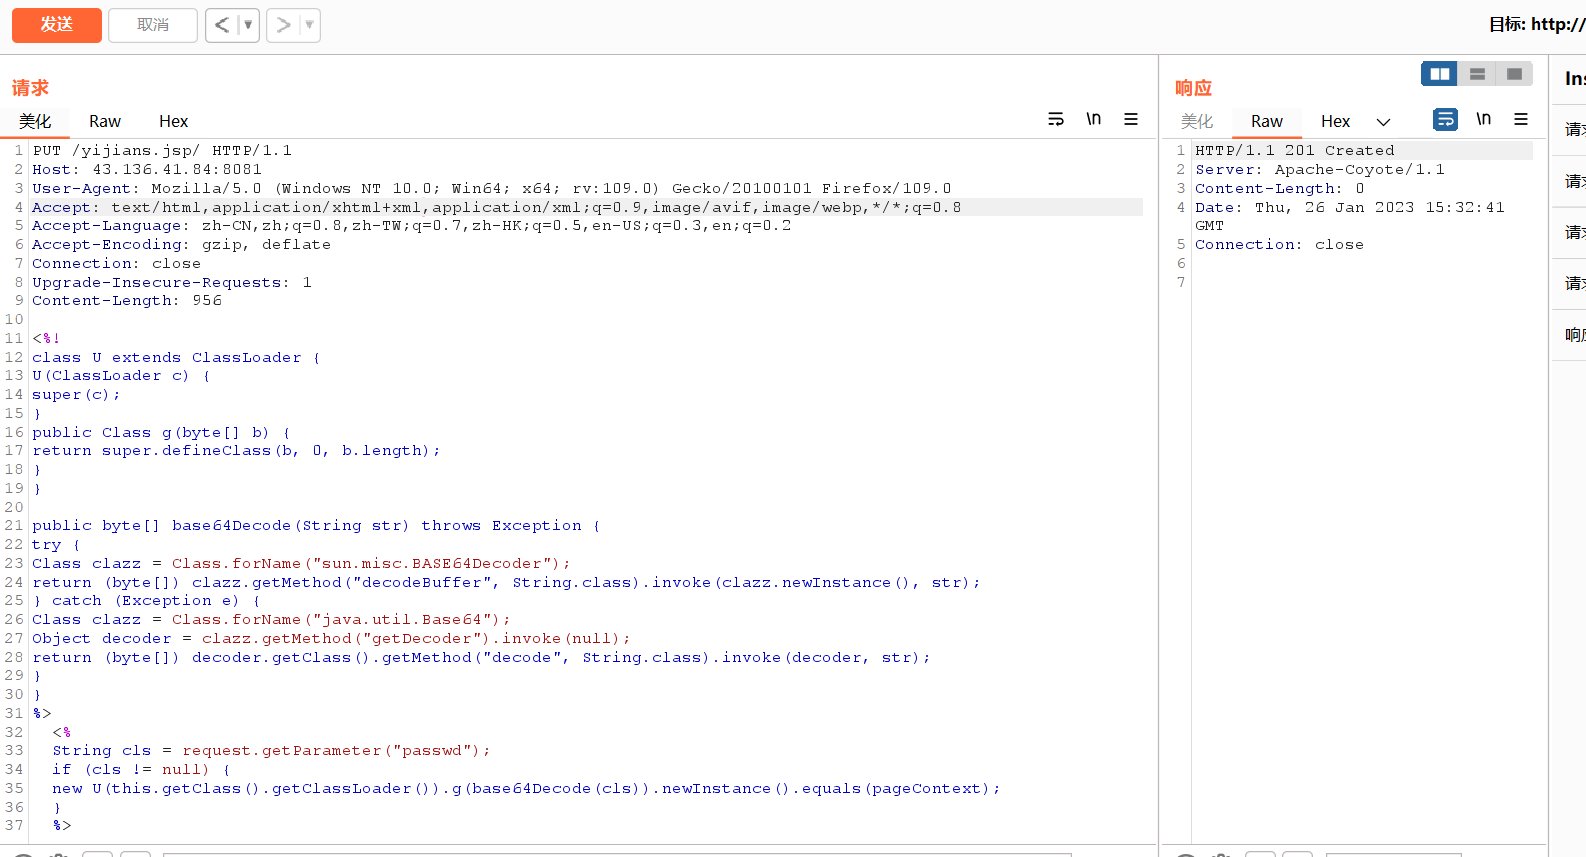
Task: Click the Accept-Language header line
Action: click(x=412, y=226)
